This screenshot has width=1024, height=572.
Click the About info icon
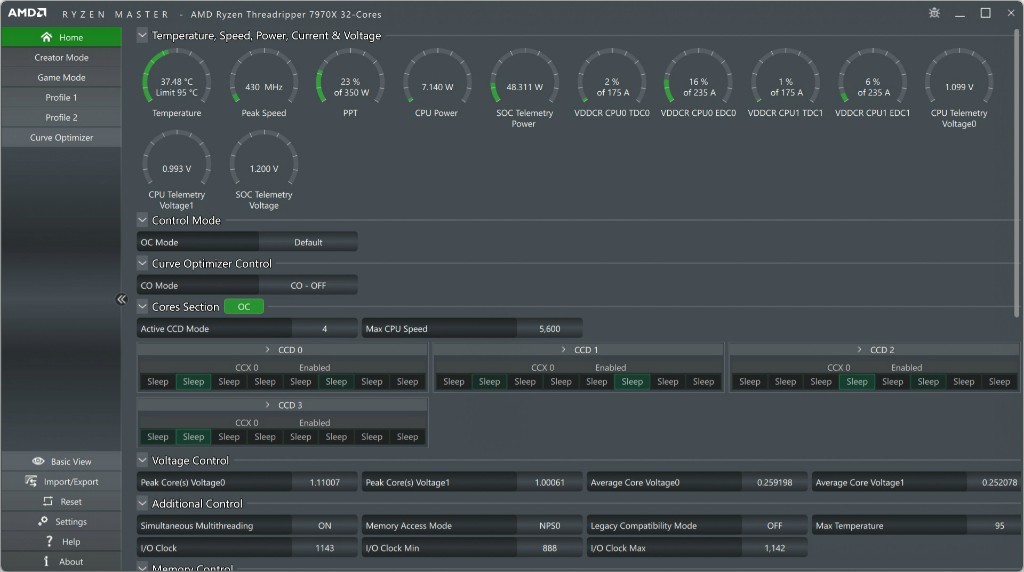[x=46, y=561]
